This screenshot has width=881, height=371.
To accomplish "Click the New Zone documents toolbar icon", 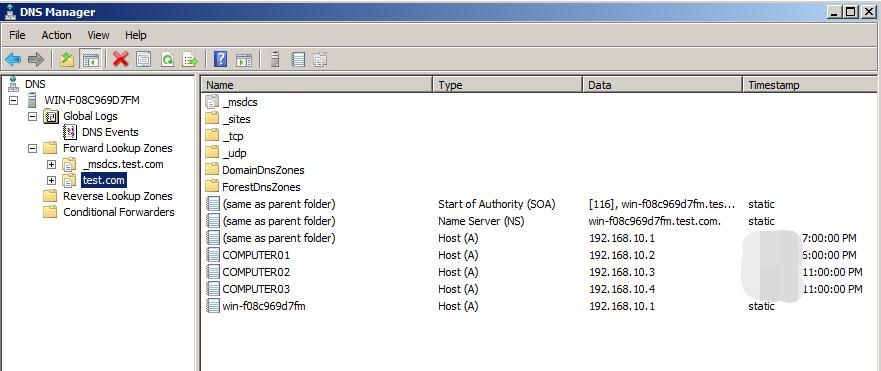I will pos(320,59).
